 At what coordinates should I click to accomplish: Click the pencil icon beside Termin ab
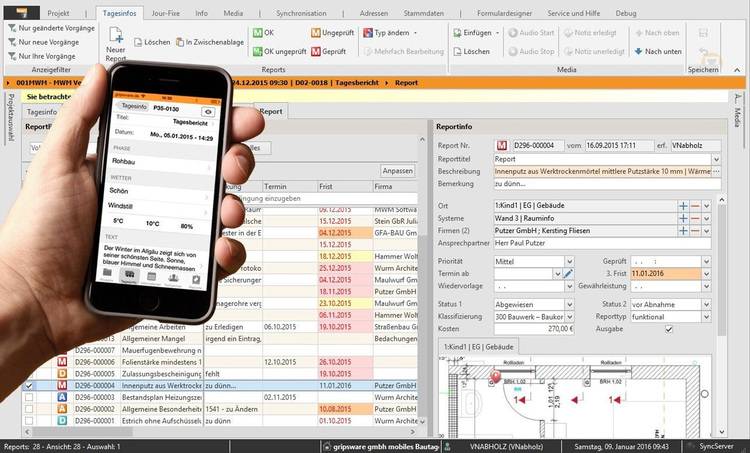(568, 273)
